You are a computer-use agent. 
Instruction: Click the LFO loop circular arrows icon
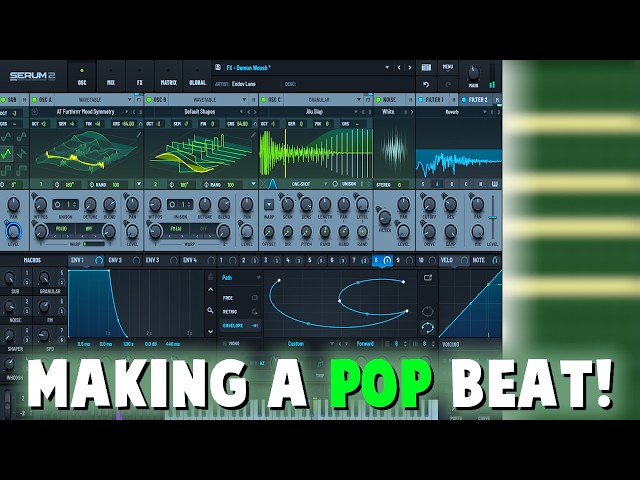pos(427,327)
